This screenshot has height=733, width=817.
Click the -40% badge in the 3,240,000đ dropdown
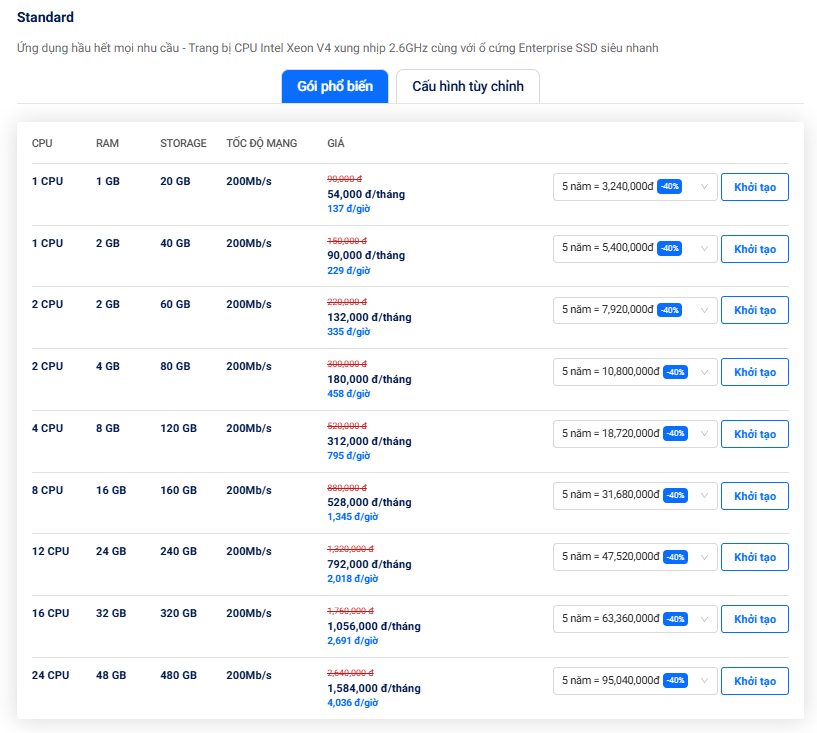coord(670,187)
